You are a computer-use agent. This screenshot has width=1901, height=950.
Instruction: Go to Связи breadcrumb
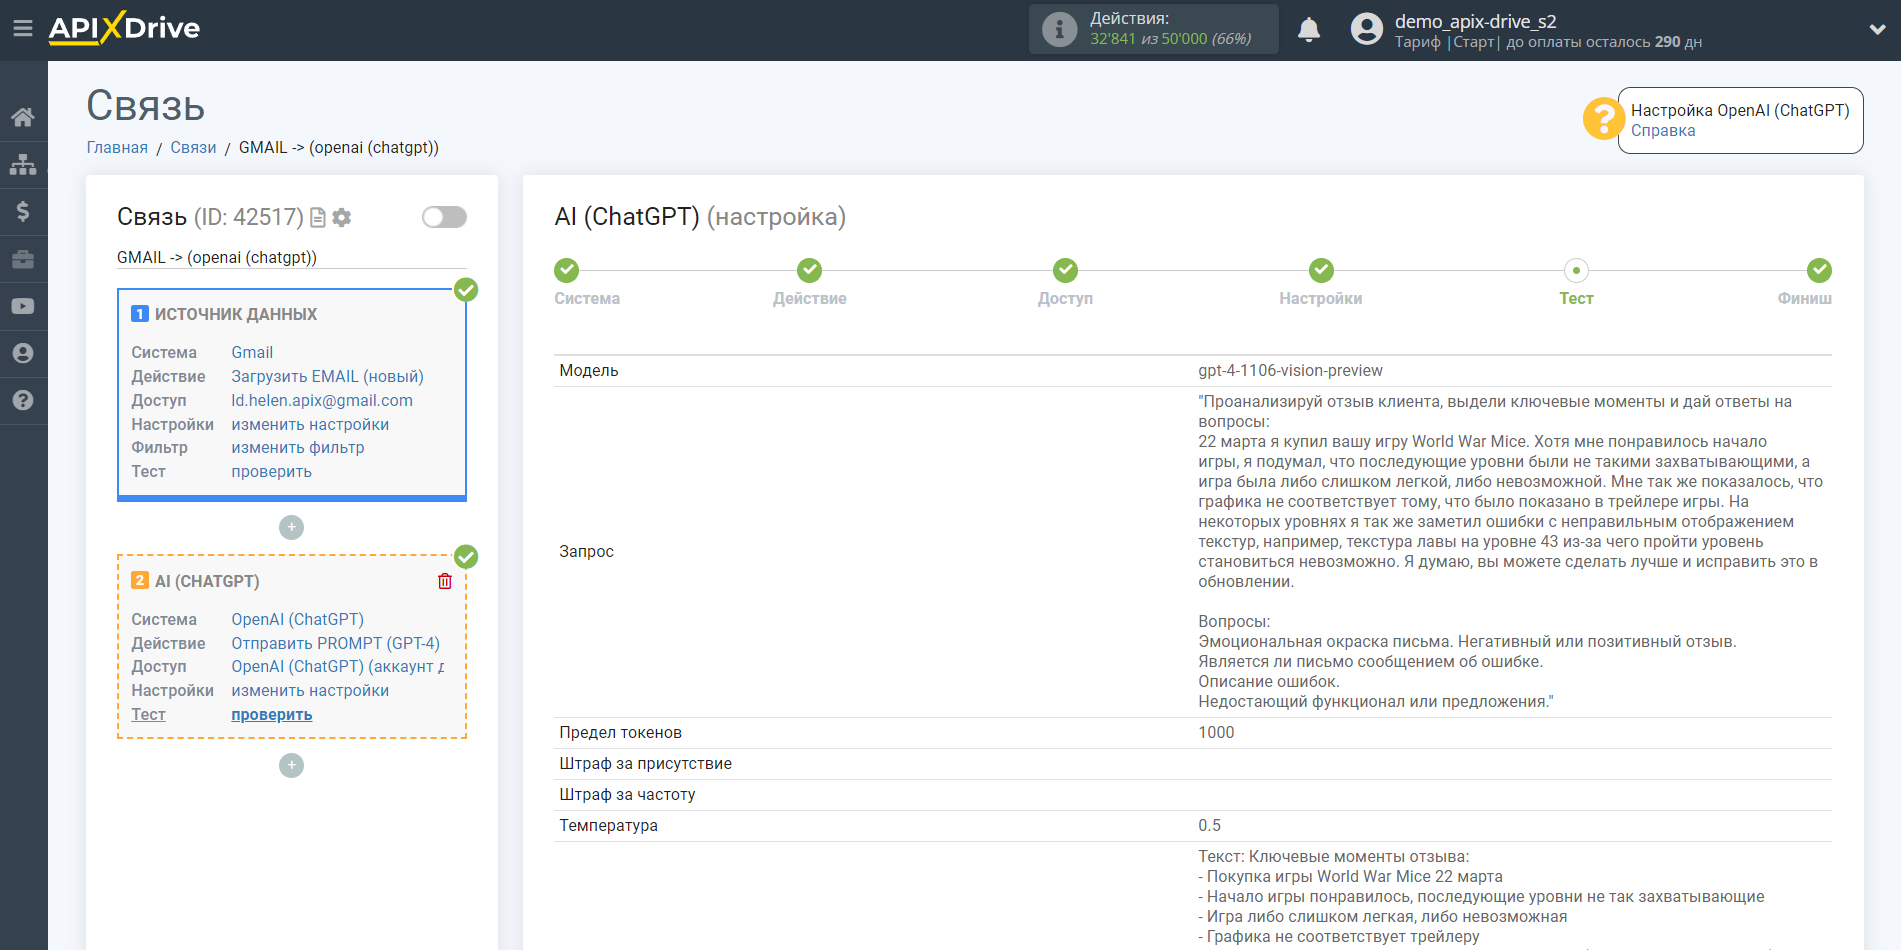pyautogui.click(x=193, y=148)
